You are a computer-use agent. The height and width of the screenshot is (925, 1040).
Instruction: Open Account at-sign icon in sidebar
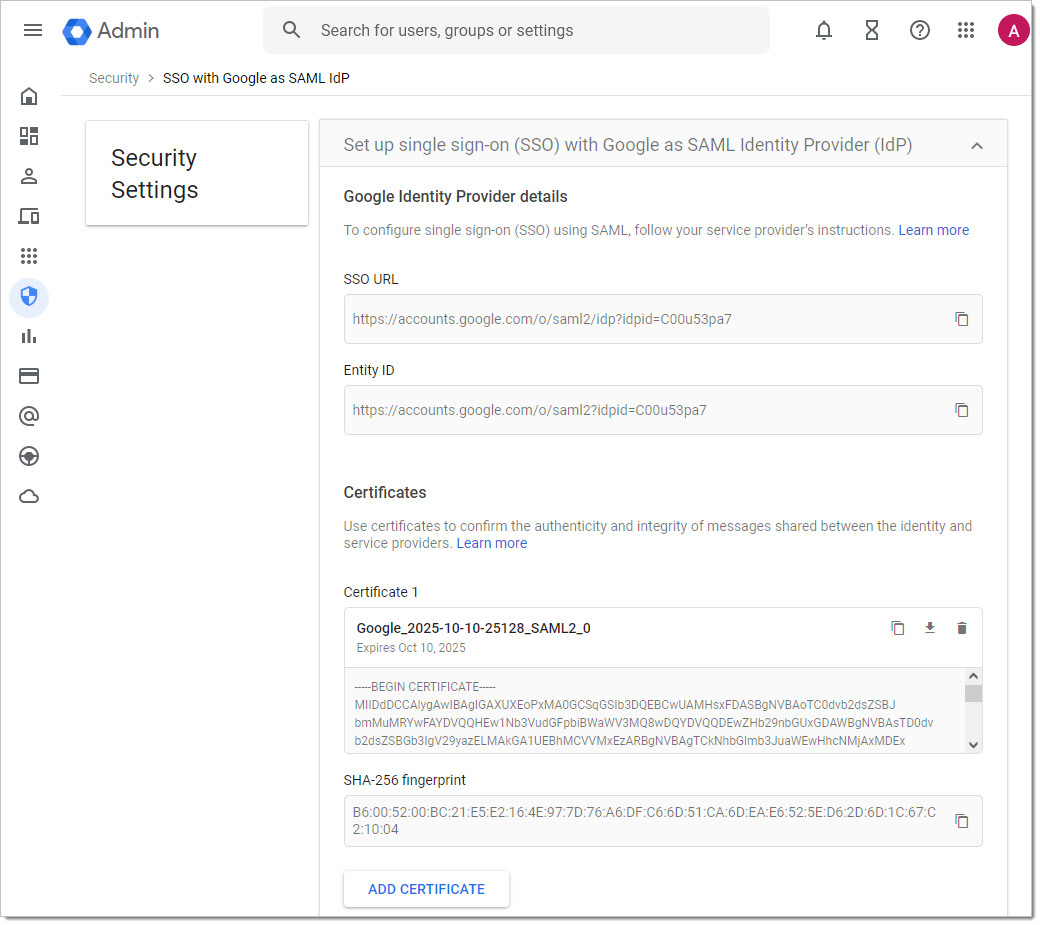pos(29,416)
